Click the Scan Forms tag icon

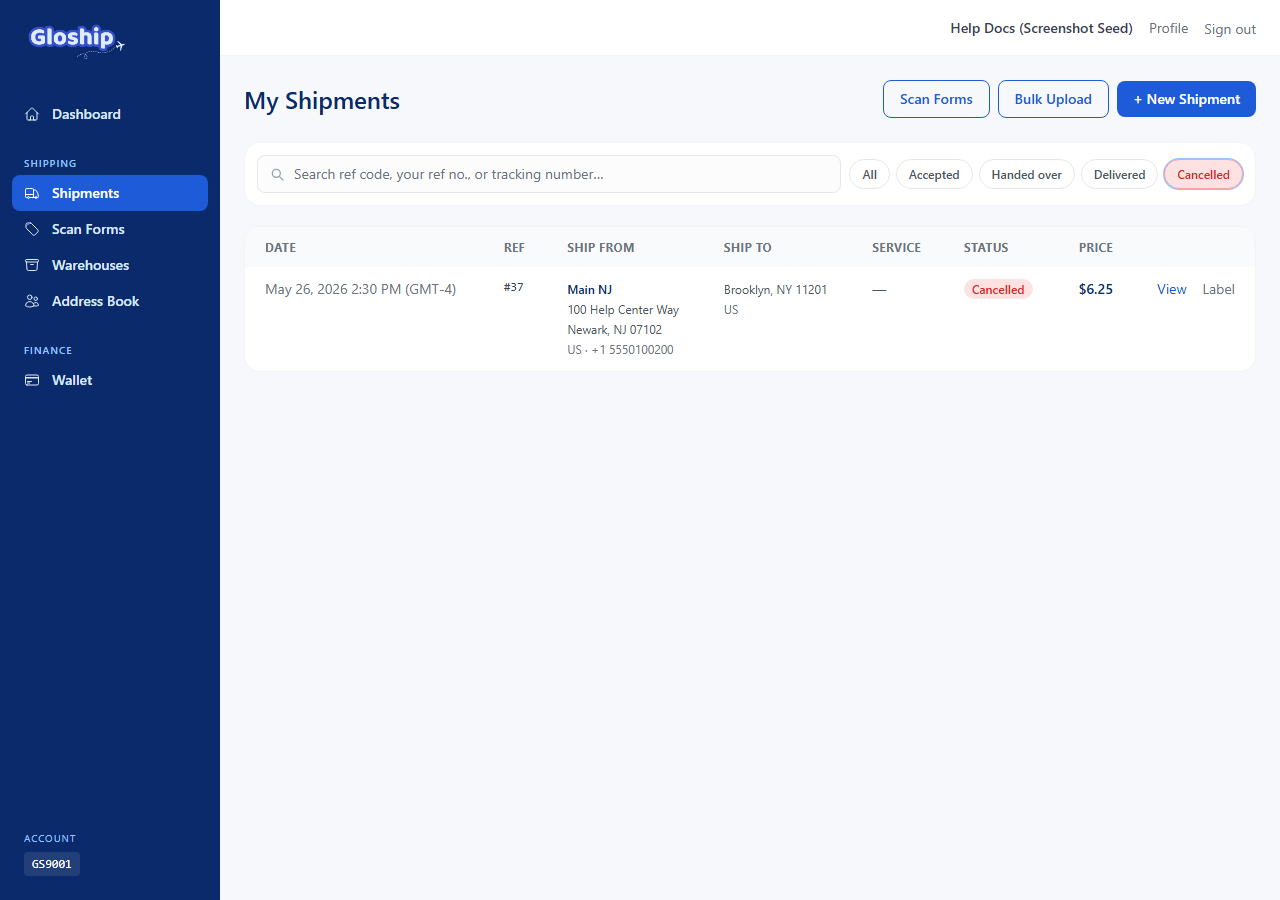click(32, 229)
